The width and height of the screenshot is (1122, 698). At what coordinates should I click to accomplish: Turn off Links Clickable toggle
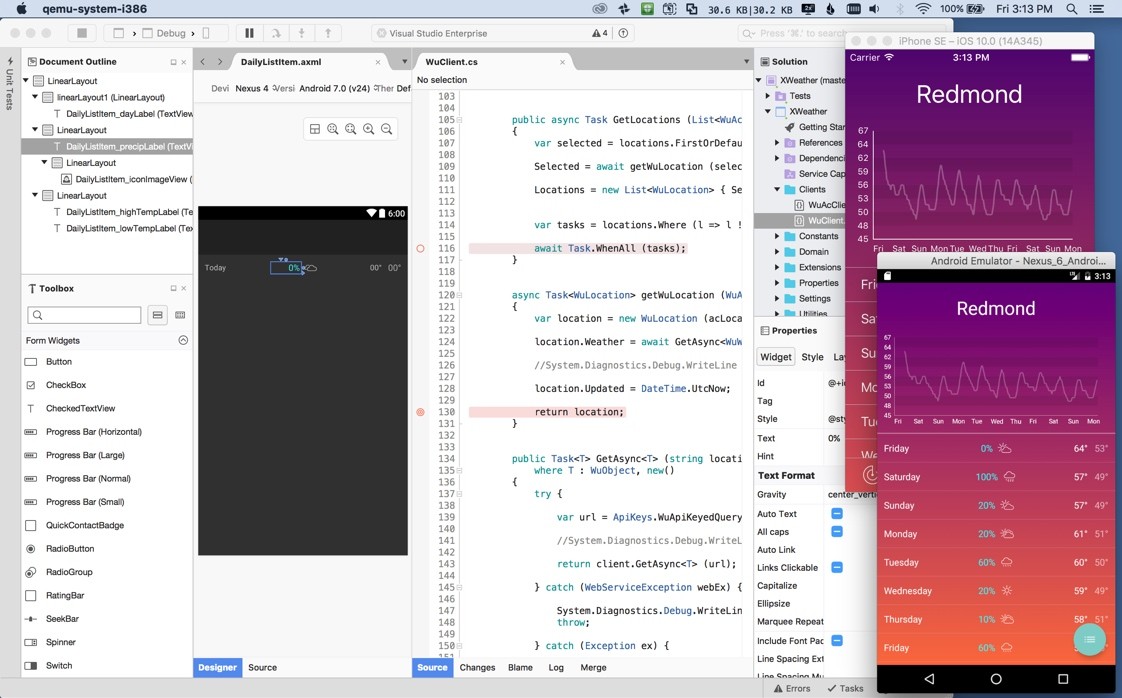[837, 567]
